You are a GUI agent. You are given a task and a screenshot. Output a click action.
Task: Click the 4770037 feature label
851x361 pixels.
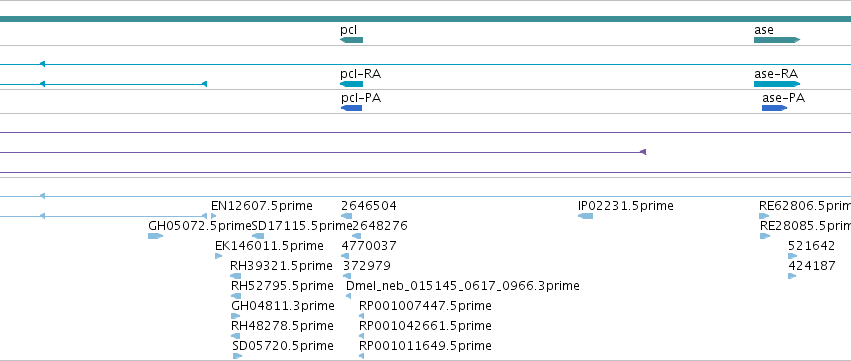click(x=369, y=245)
